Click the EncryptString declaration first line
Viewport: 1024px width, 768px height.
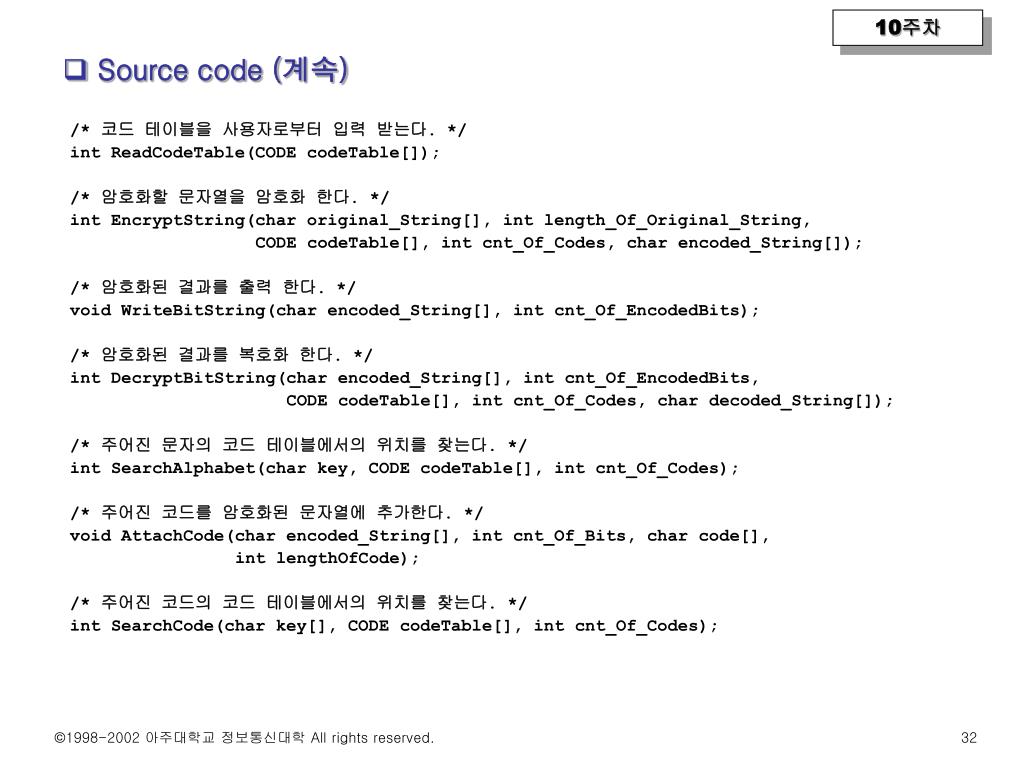(440, 221)
